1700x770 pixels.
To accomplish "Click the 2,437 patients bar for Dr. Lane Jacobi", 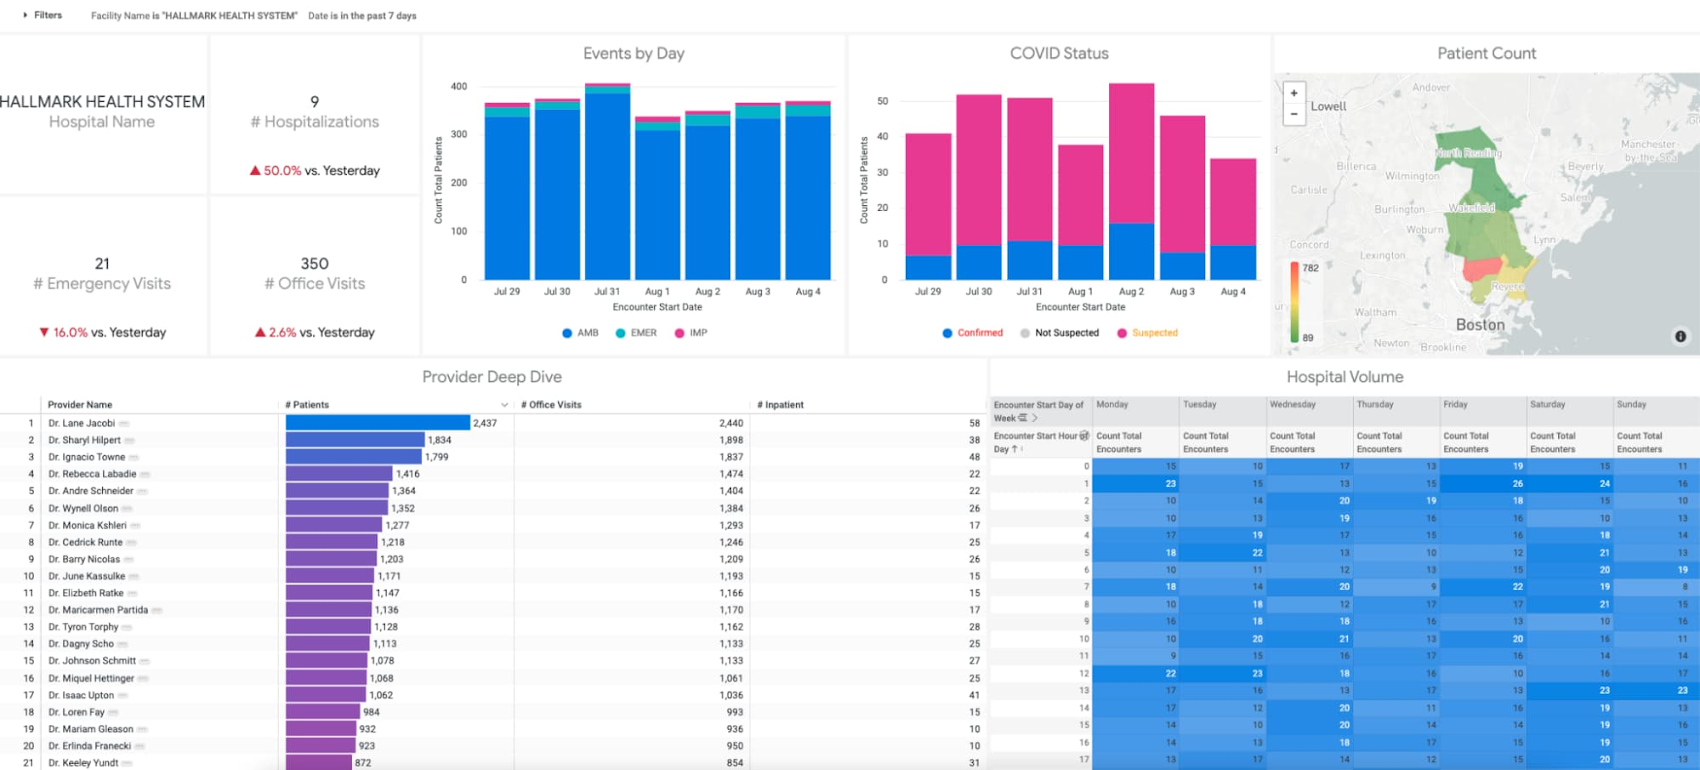I will (377, 423).
